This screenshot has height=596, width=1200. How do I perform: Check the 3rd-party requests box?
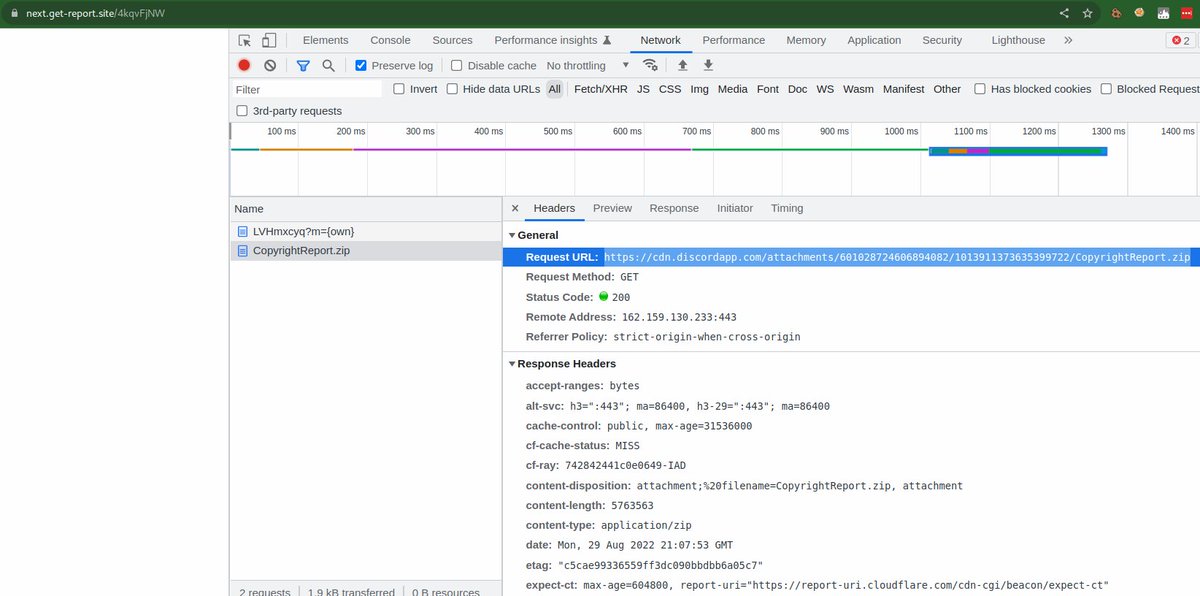(x=242, y=111)
